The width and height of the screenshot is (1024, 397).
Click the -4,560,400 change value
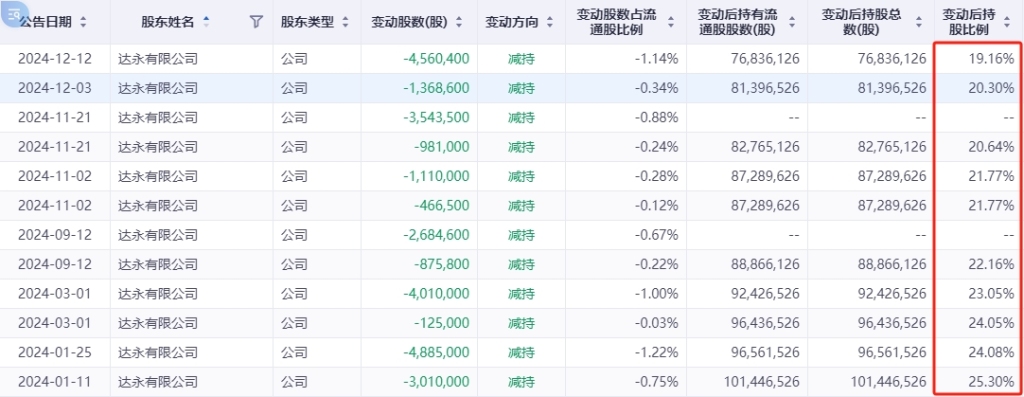point(436,59)
